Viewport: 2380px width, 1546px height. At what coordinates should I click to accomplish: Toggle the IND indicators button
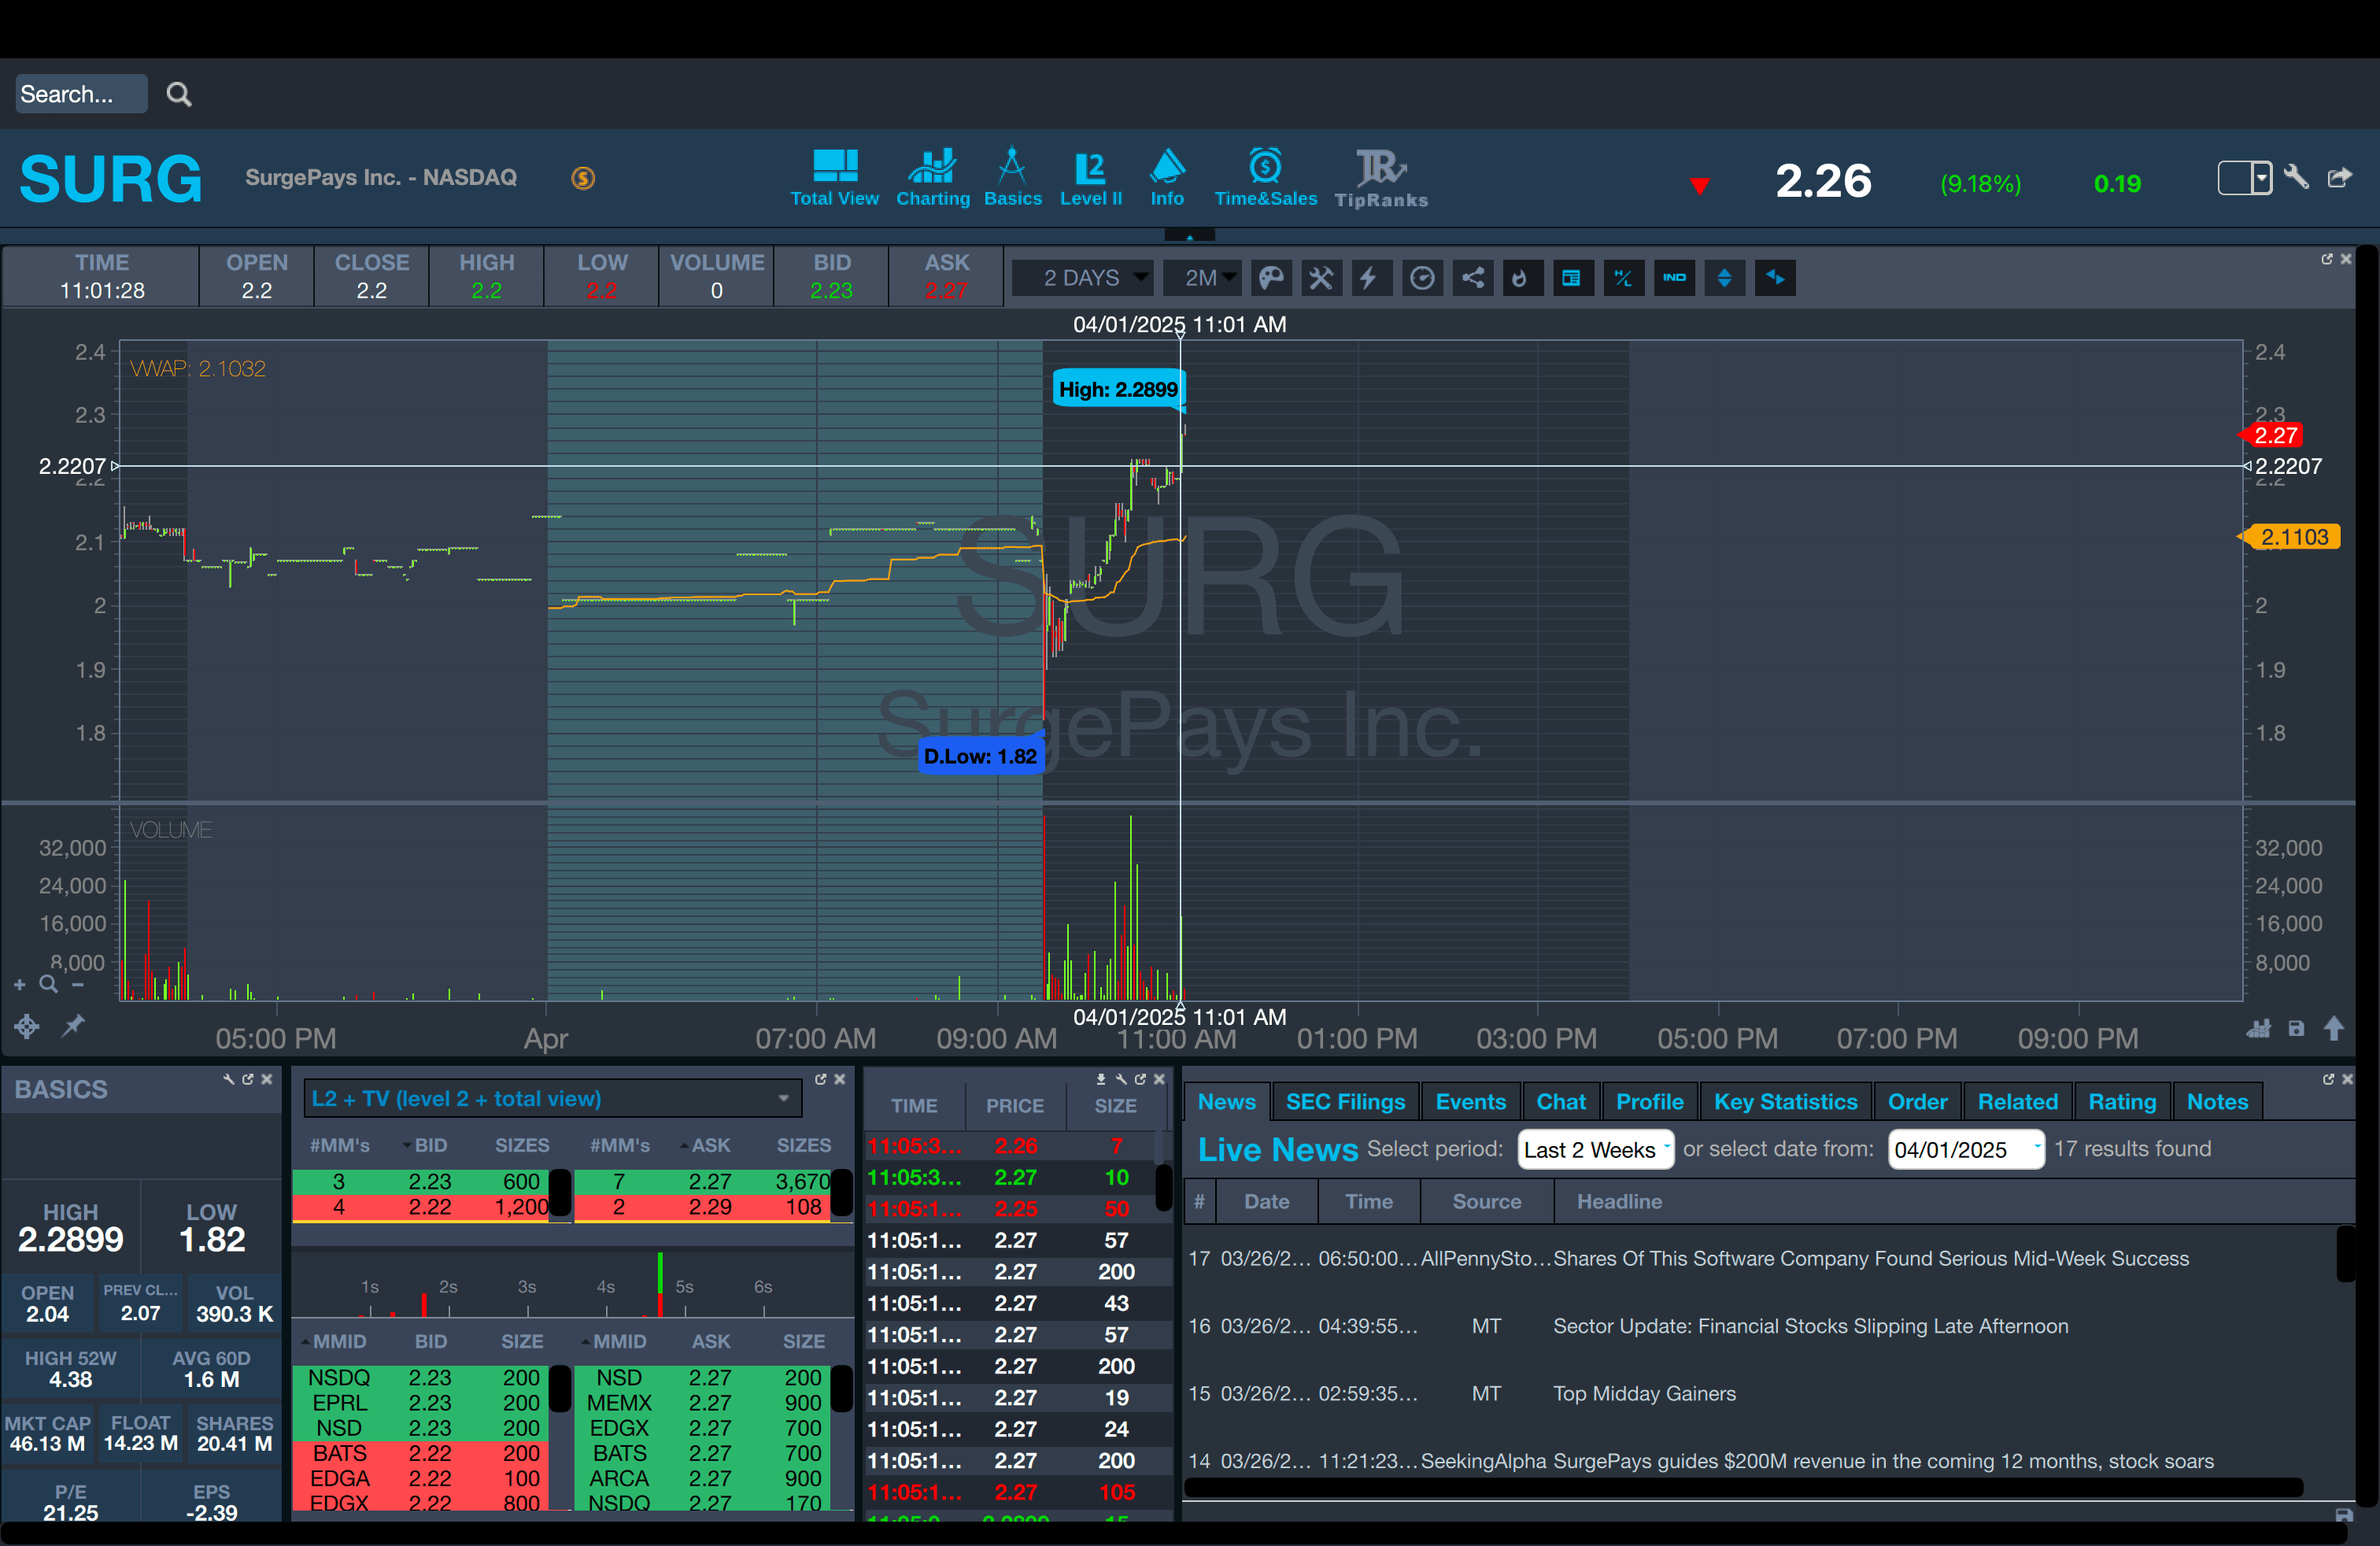(1674, 278)
